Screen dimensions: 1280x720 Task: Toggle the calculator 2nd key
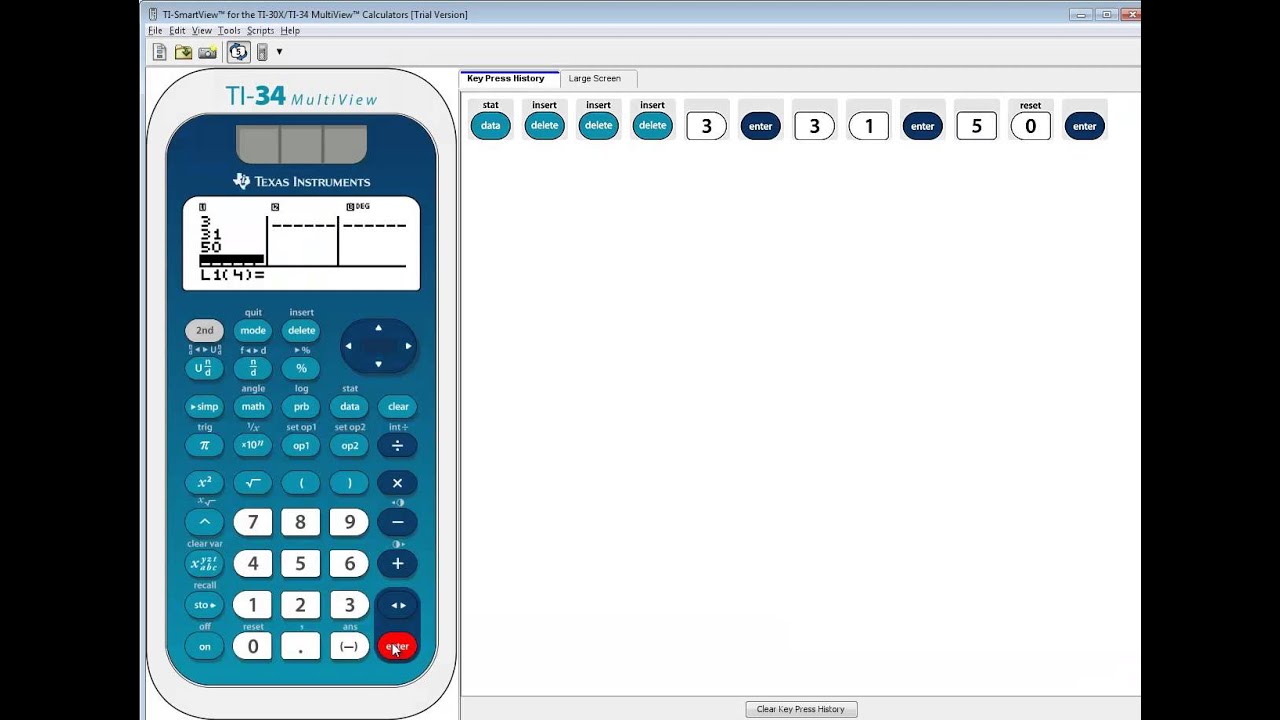[x=204, y=330]
